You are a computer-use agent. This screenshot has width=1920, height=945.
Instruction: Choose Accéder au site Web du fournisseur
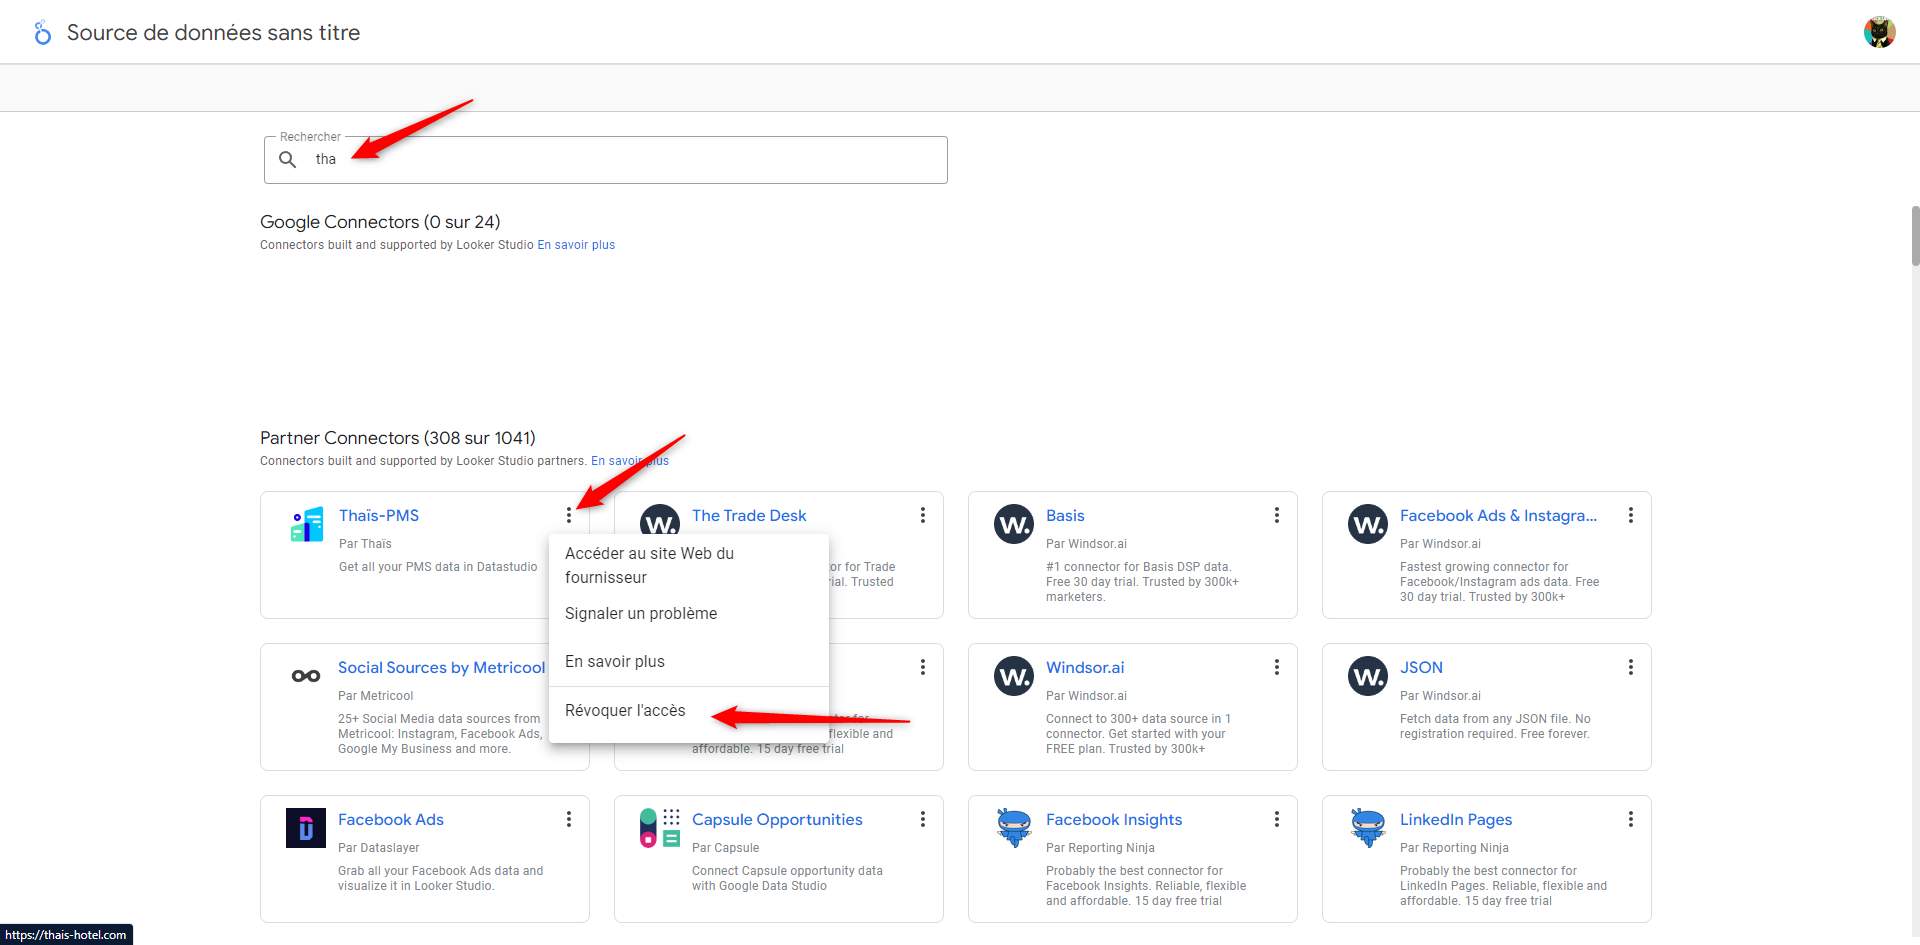tap(689, 565)
